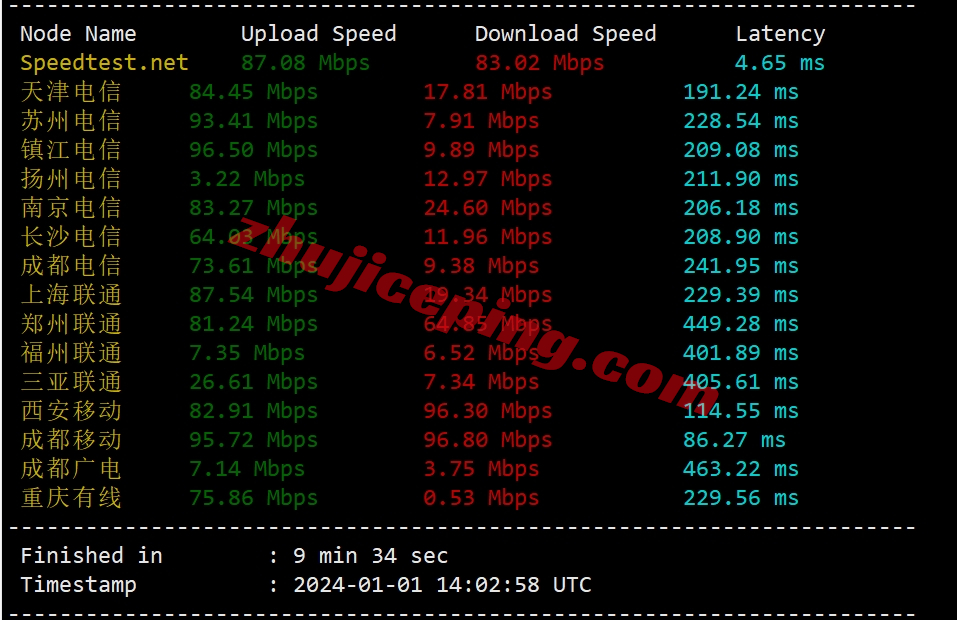Click the 扬州电信 upload speed 3.22 Mbps

pyautogui.click(x=247, y=179)
